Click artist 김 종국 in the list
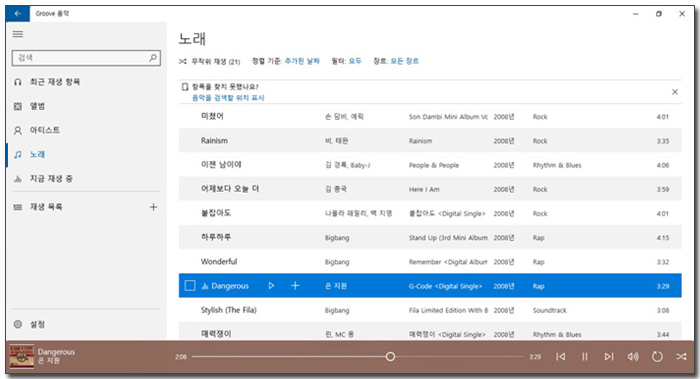Viewport: 700px width, 379px height. pos(336,189)
